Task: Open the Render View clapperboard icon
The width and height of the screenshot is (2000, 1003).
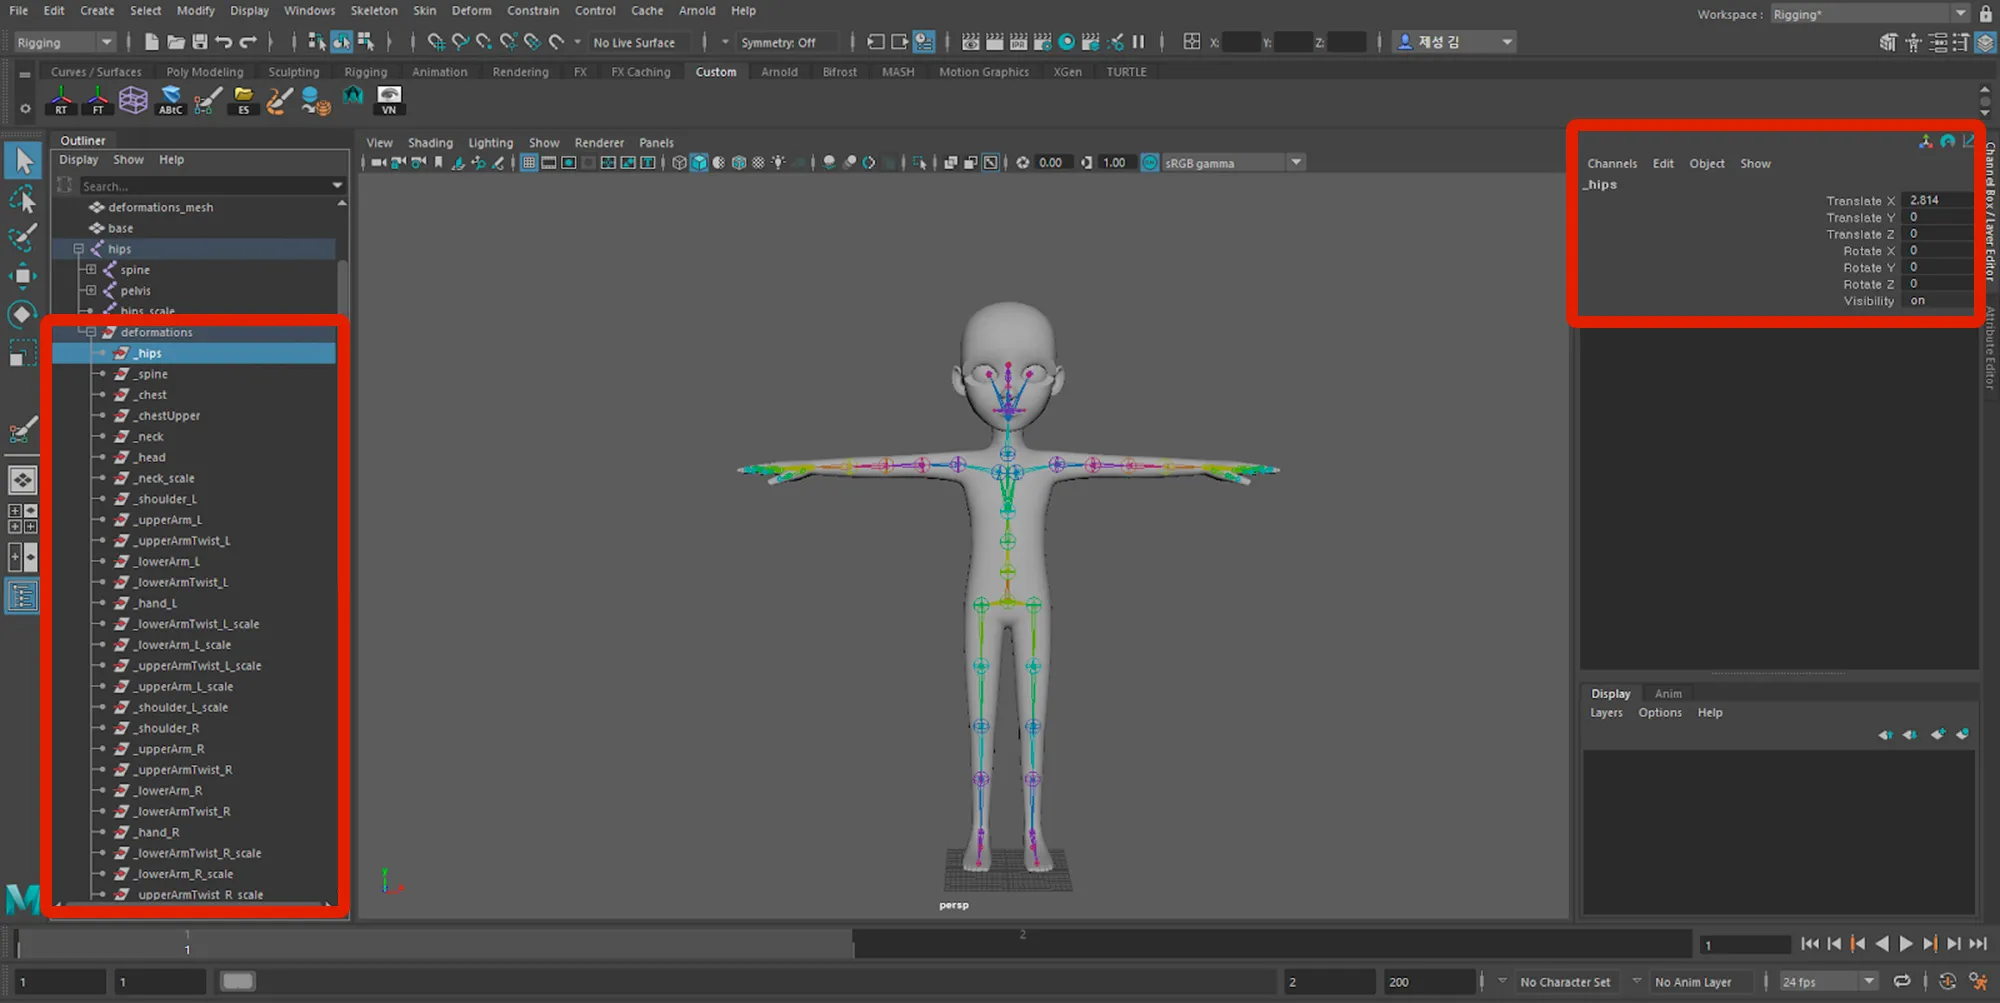Action: (x=970, y=42)
